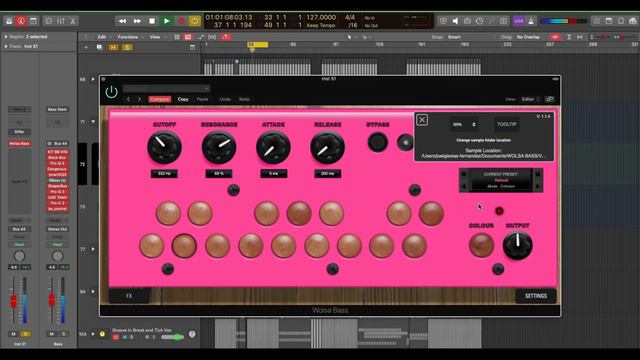
Task: Toggle the solo speaker icon in the control bar
Action: (455, 21)
